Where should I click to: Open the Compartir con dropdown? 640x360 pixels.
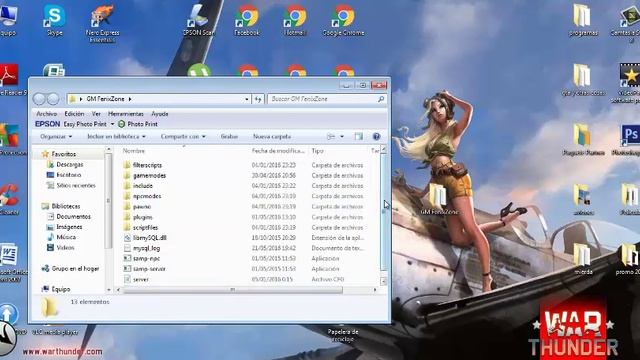pyautogui.click(x=183, y=136)
